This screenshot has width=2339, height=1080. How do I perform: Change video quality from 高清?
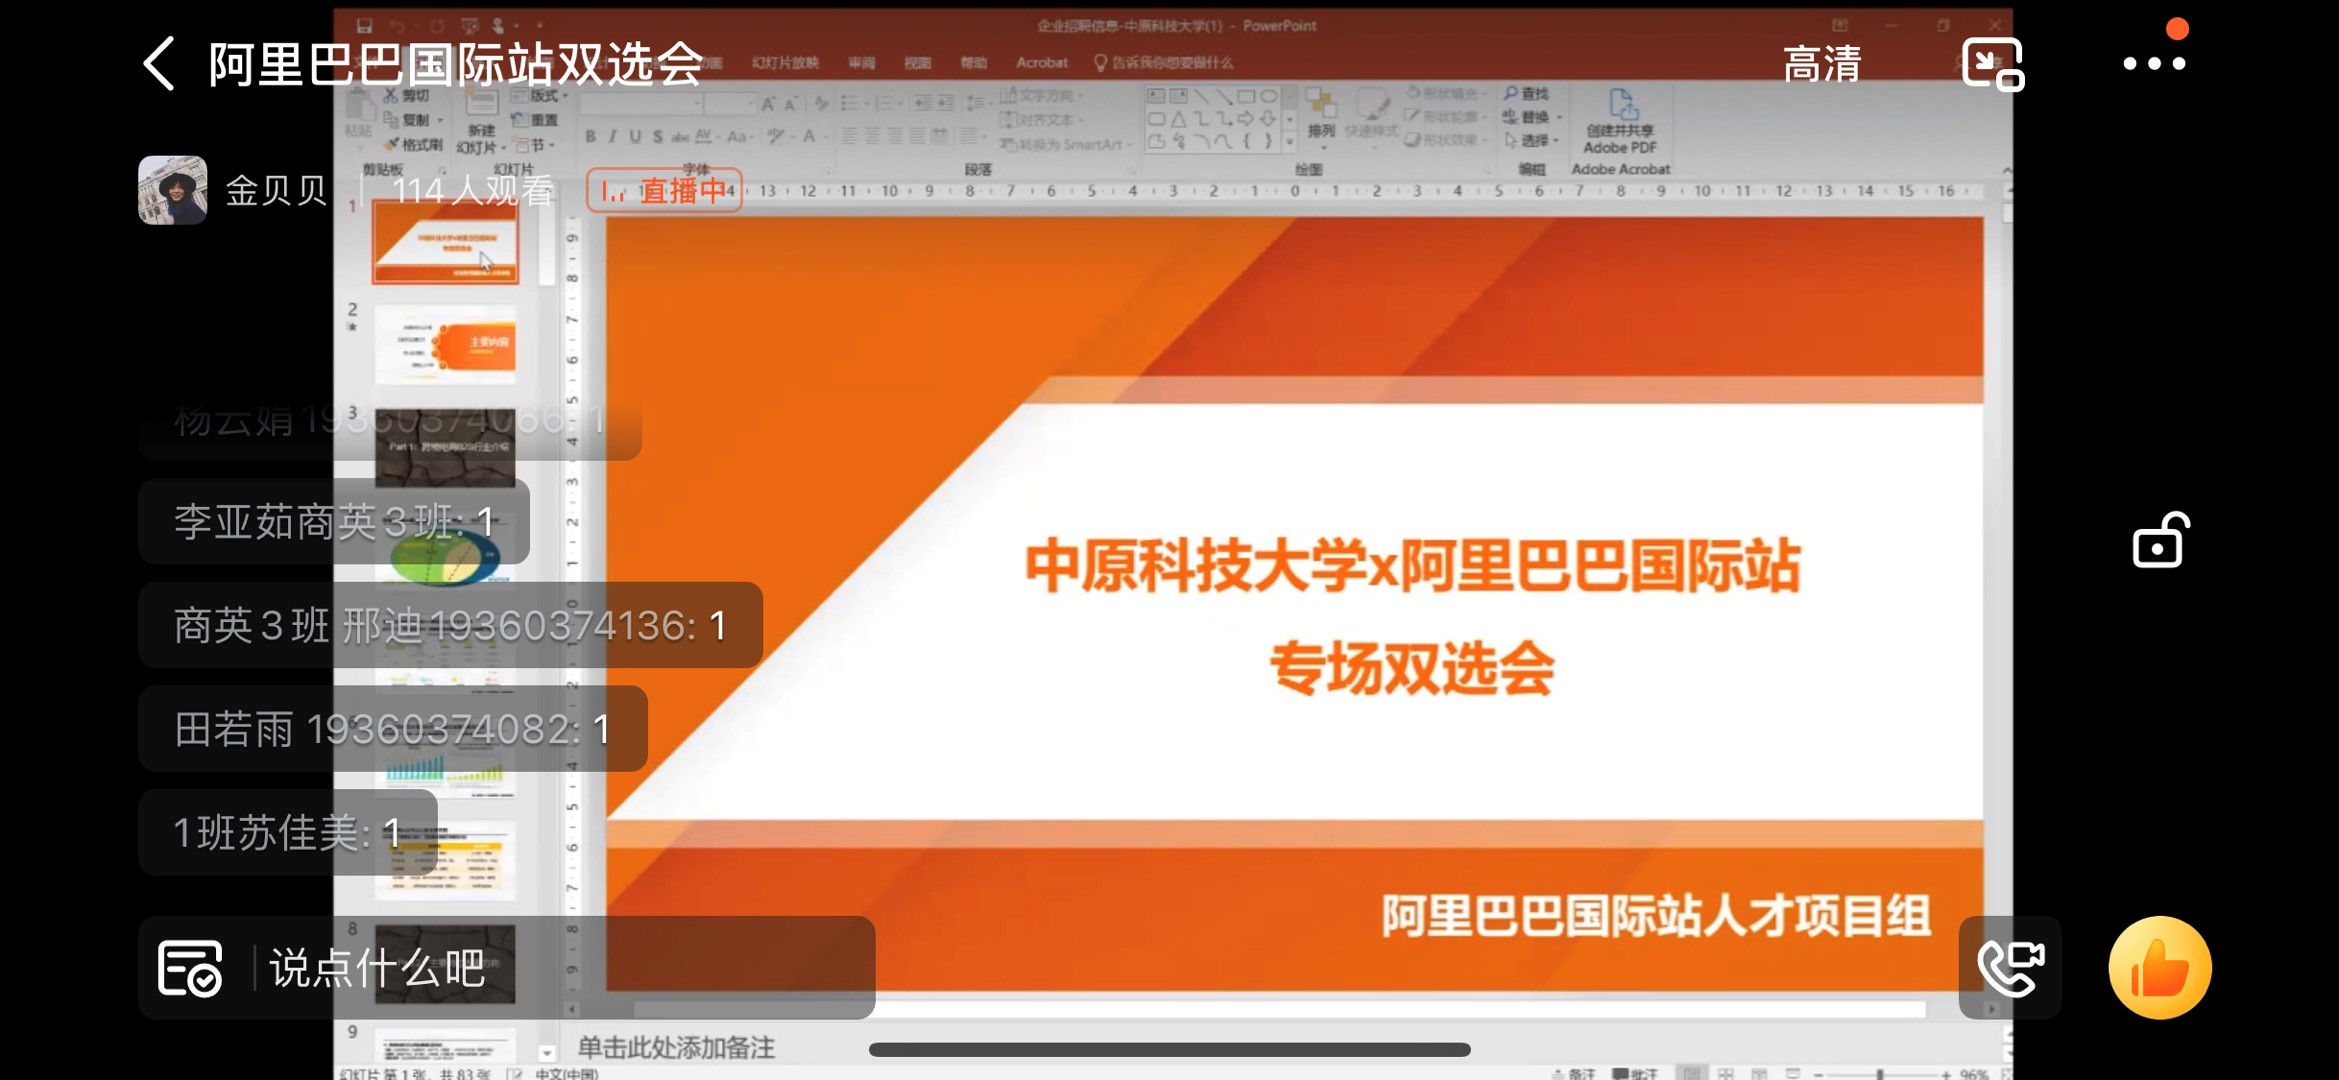point(1821,64)
